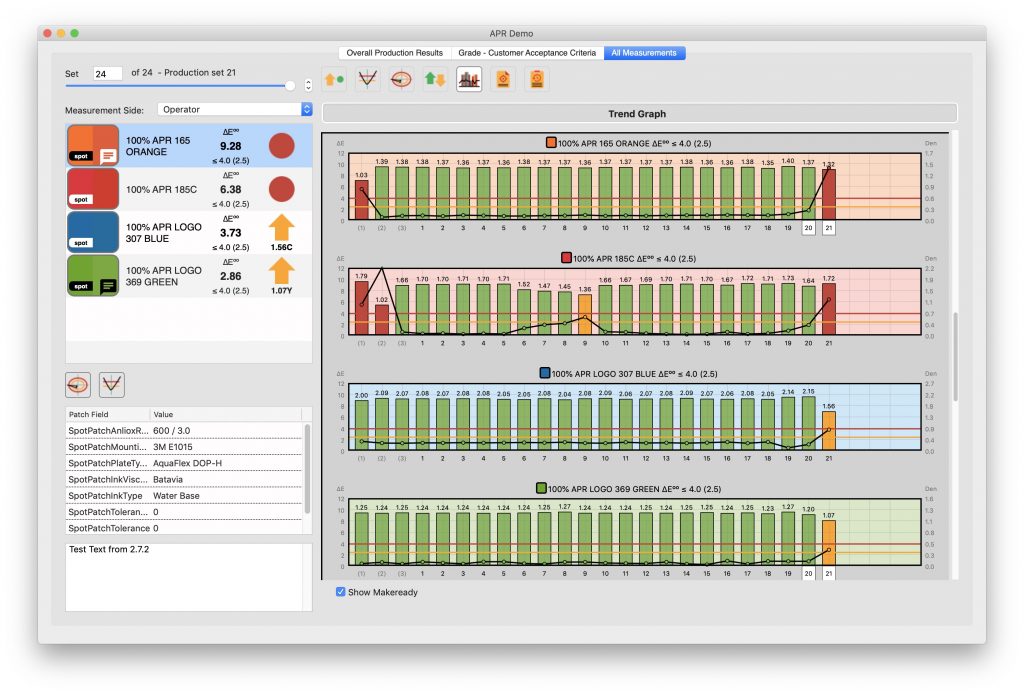The image size is (1024, 694).
Task: Open the Measurement Side dropdown
Action: click(234, 109)
